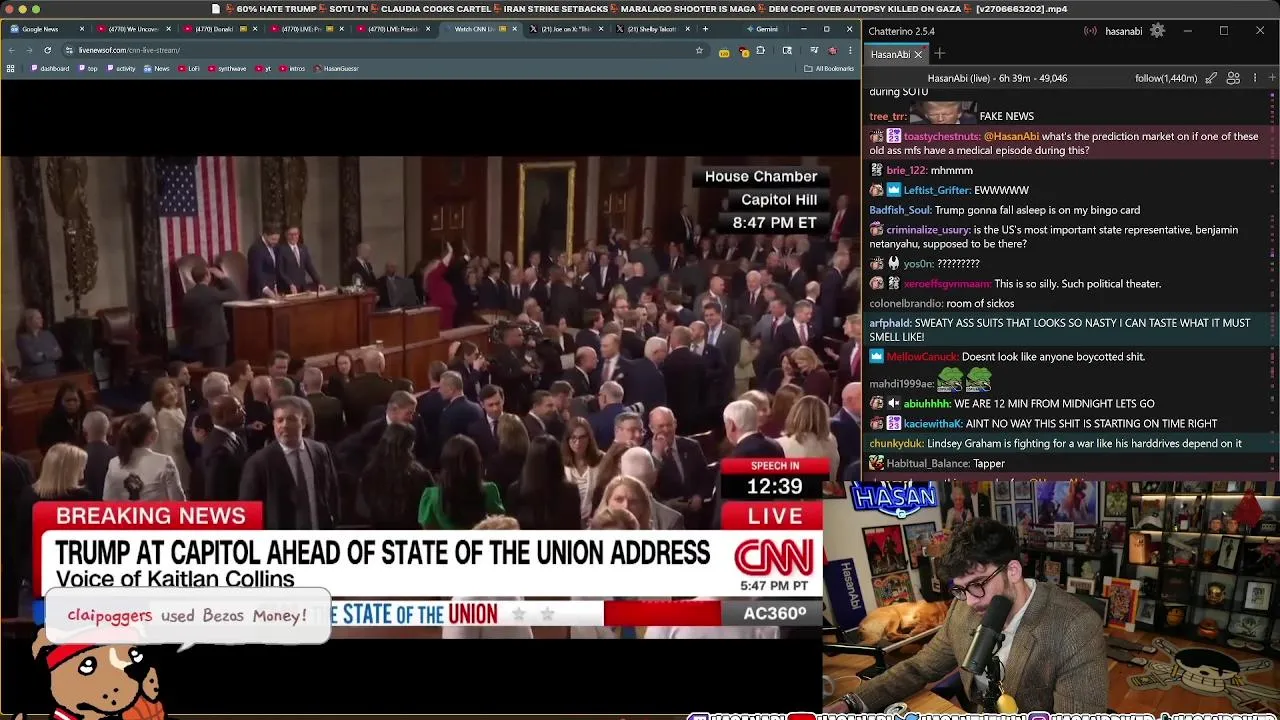Click username xeroeffsgvnmaam in chat
1280x720 pixels.
946,284
